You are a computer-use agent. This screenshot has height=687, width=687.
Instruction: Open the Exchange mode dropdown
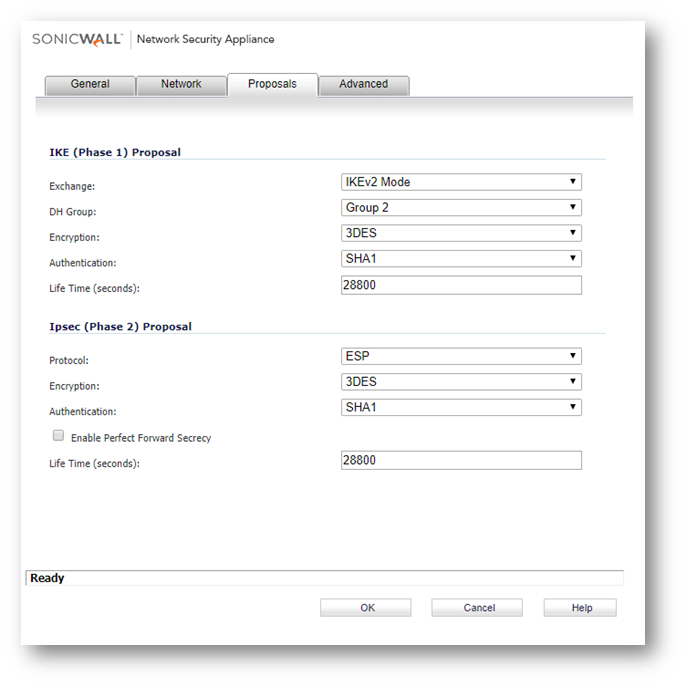461,182
